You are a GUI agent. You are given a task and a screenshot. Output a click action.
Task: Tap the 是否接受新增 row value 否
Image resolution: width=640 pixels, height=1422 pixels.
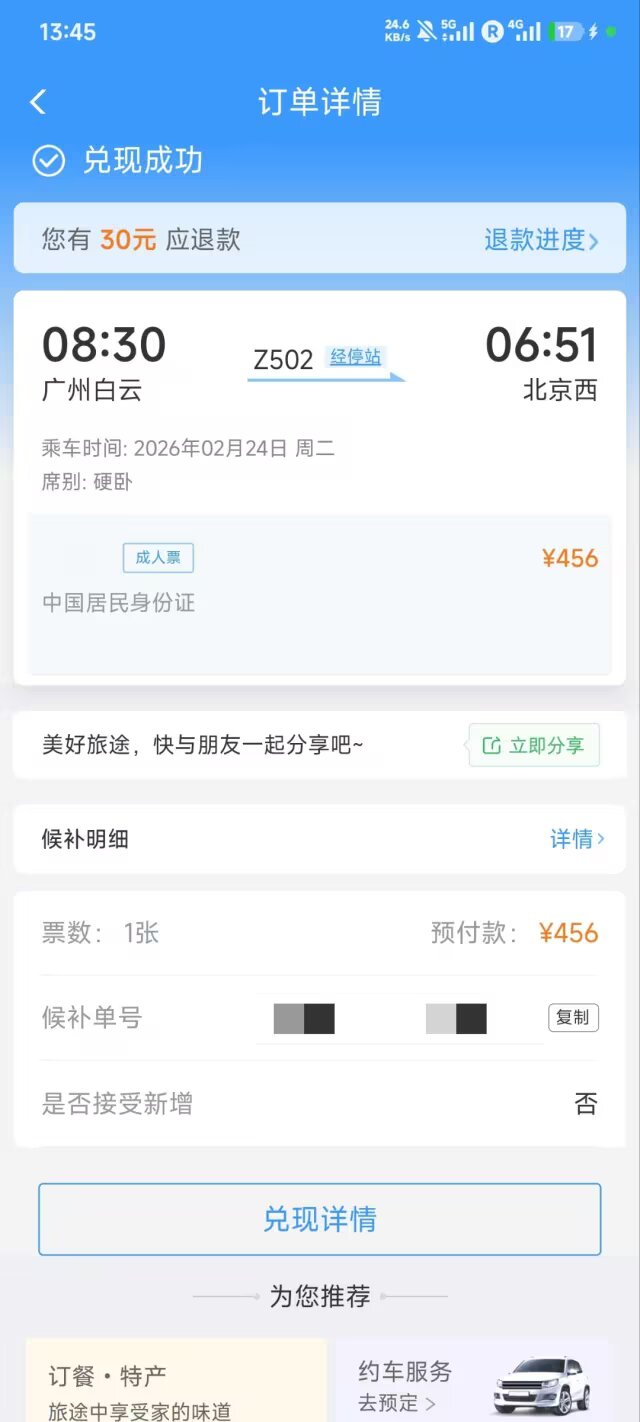[586, 1104]
